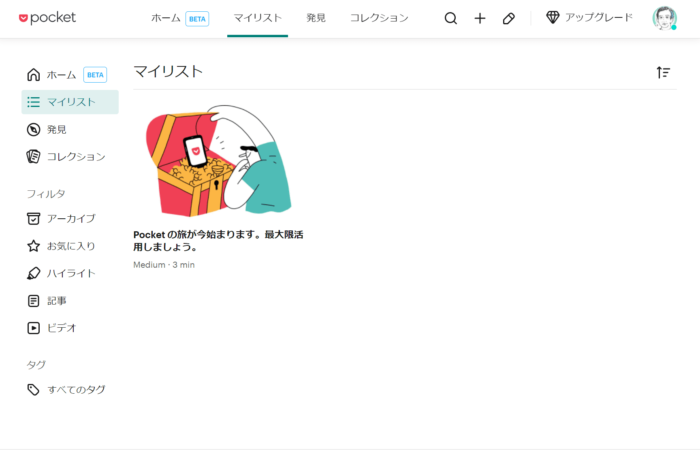Click the video play icon
The height and width of the screenshot is (452, 700).
tap(33, 328)
